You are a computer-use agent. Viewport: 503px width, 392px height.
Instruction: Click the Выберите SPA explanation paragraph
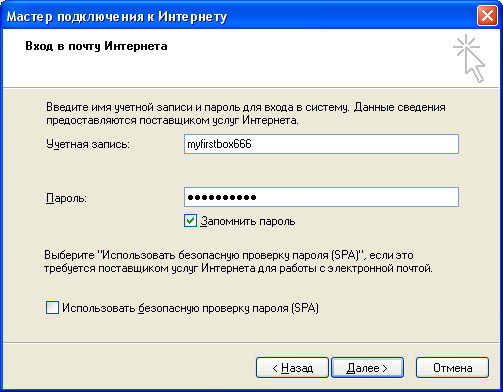pyautogui.click(x=238, y=262)
